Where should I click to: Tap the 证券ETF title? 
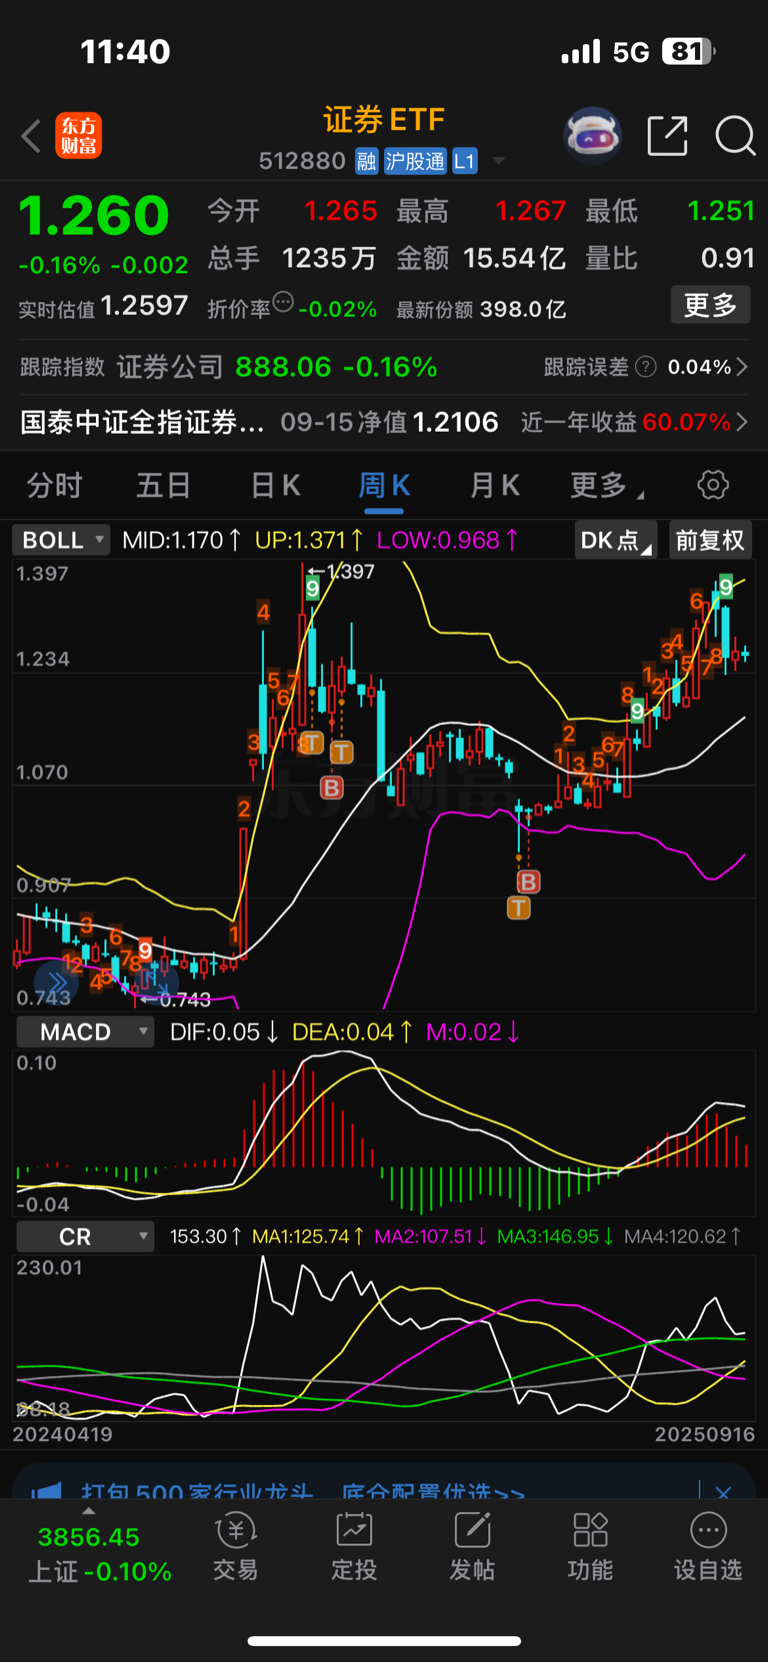[x=384, y=121]
